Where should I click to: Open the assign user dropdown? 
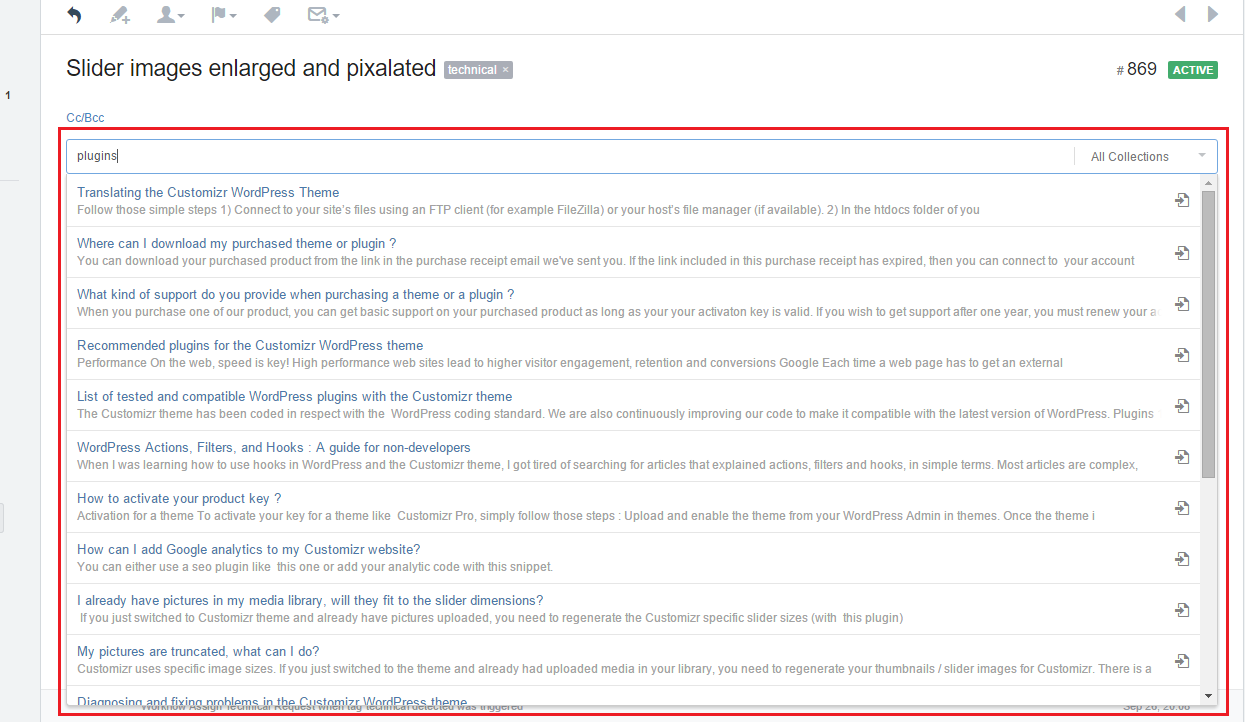pos(172,15)
